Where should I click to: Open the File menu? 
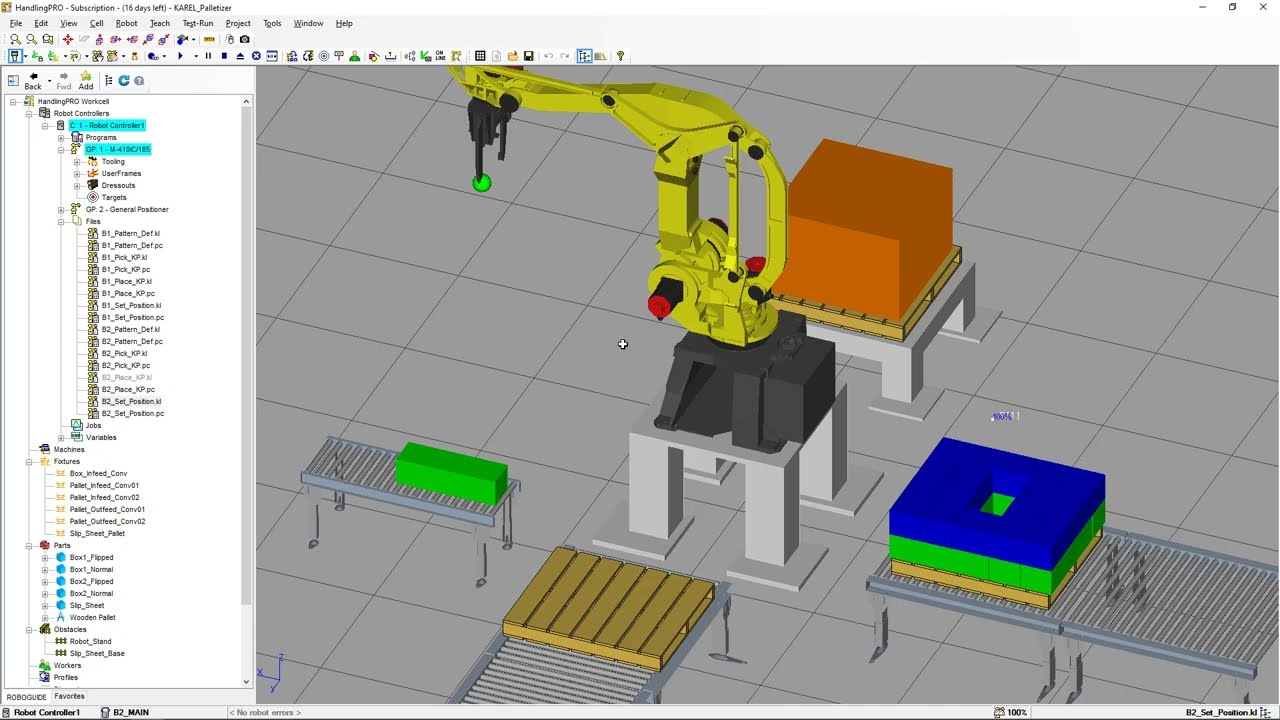click(16, 23)
